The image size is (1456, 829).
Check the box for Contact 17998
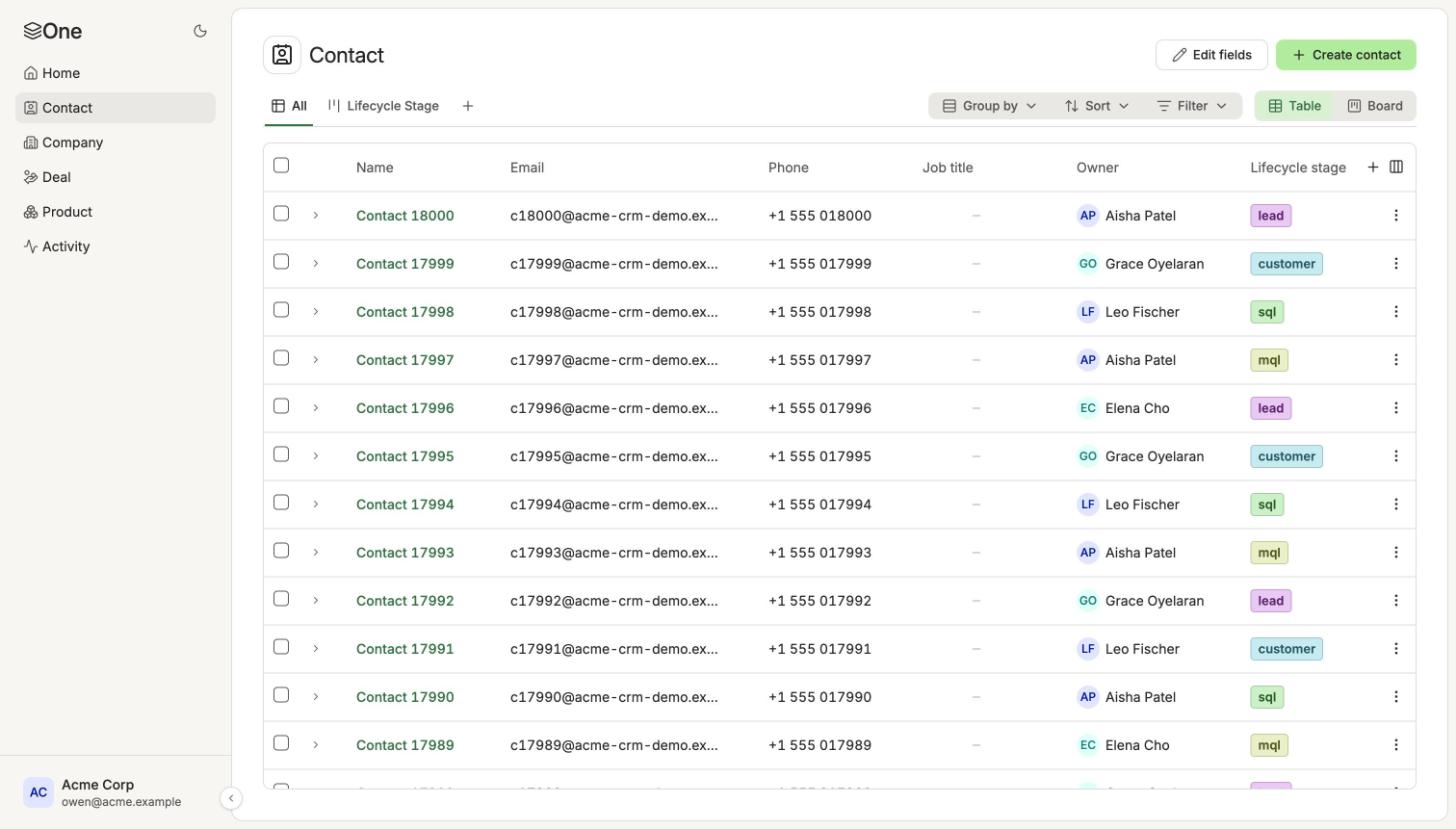pyautogui.click(x=281, y=310)
